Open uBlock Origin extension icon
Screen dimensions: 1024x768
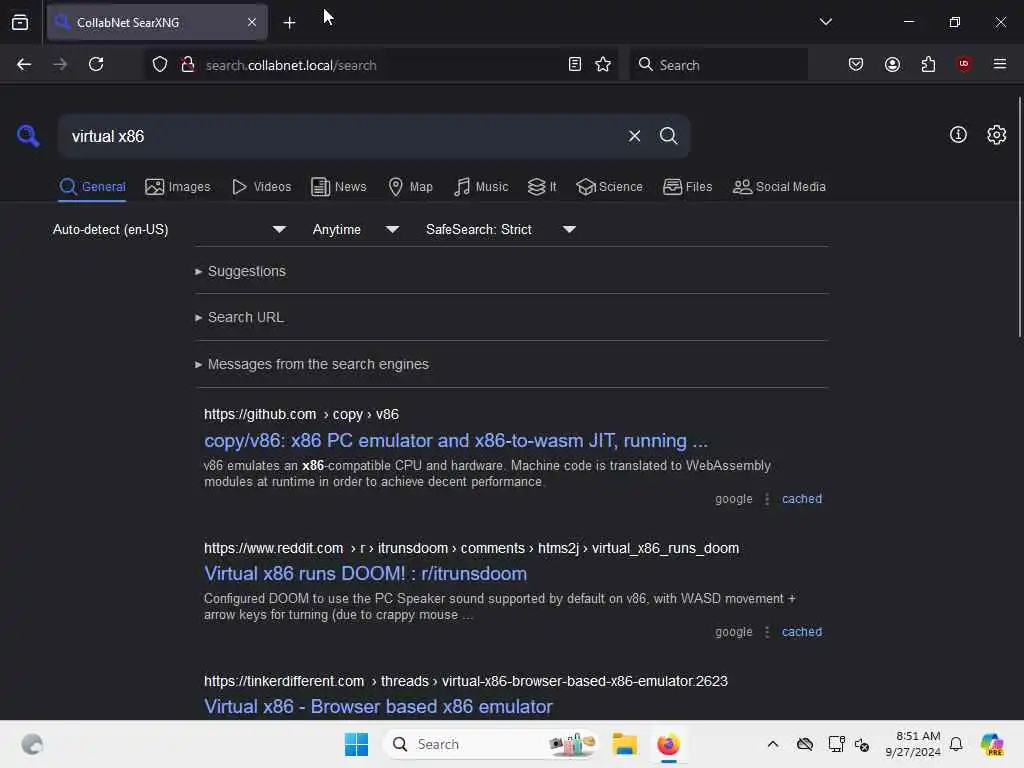(x=964, y=64)
